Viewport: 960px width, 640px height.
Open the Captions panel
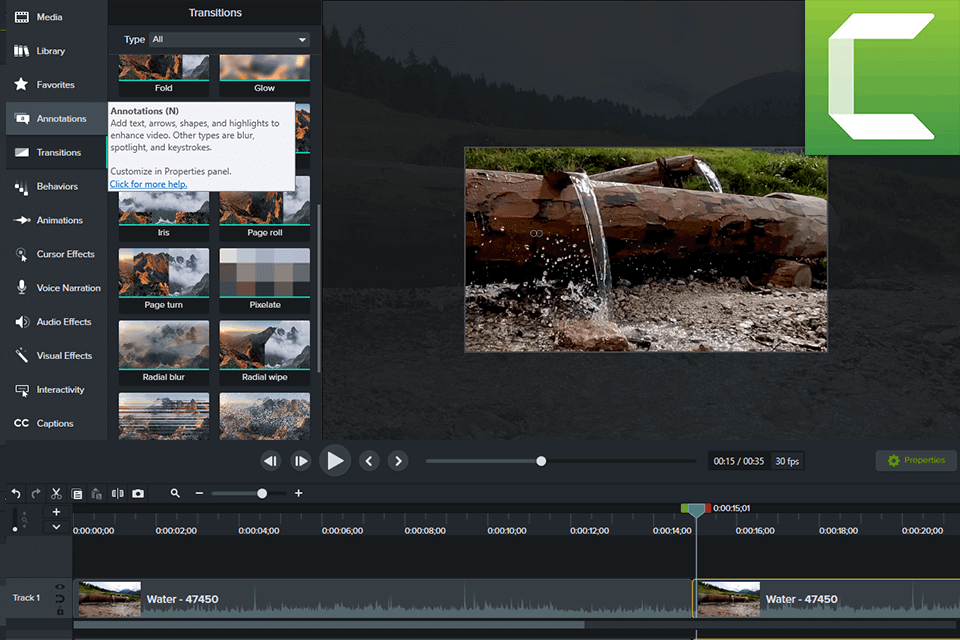coord(55,423)
